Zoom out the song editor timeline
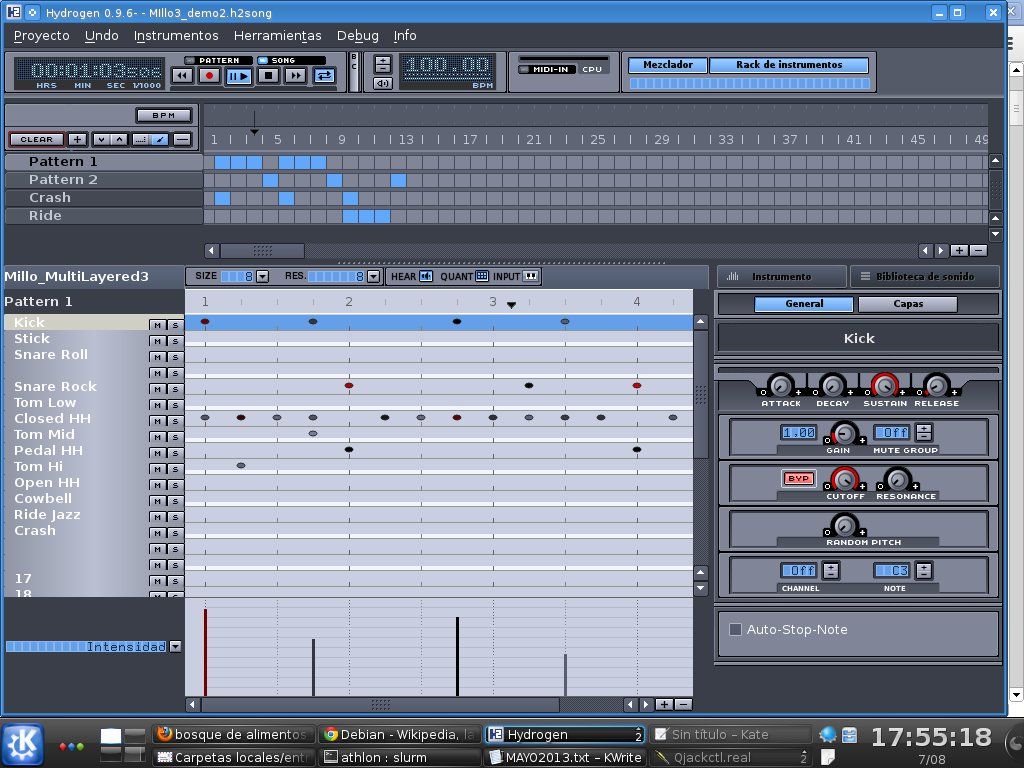 click(978, 250)
